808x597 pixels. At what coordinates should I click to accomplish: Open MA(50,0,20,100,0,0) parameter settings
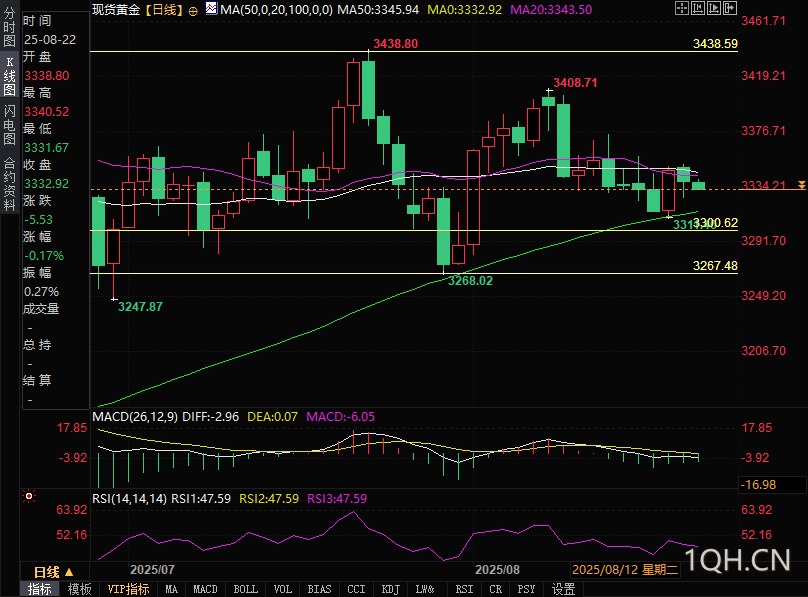(276, 10)
